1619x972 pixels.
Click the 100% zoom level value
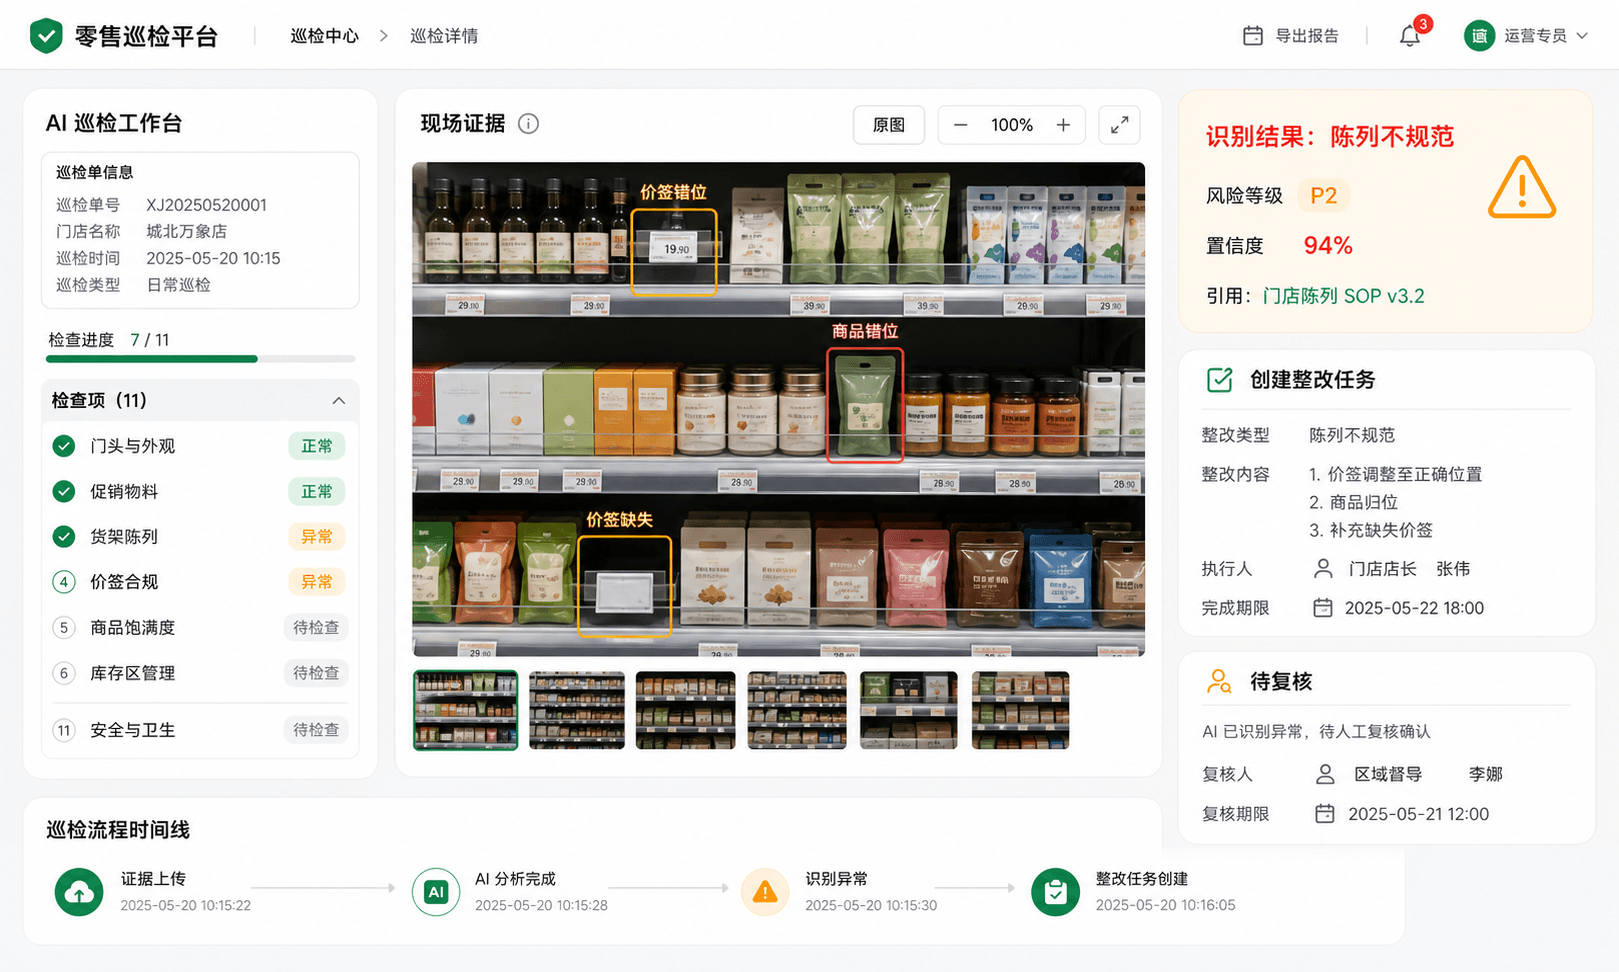coord(1012,125)
